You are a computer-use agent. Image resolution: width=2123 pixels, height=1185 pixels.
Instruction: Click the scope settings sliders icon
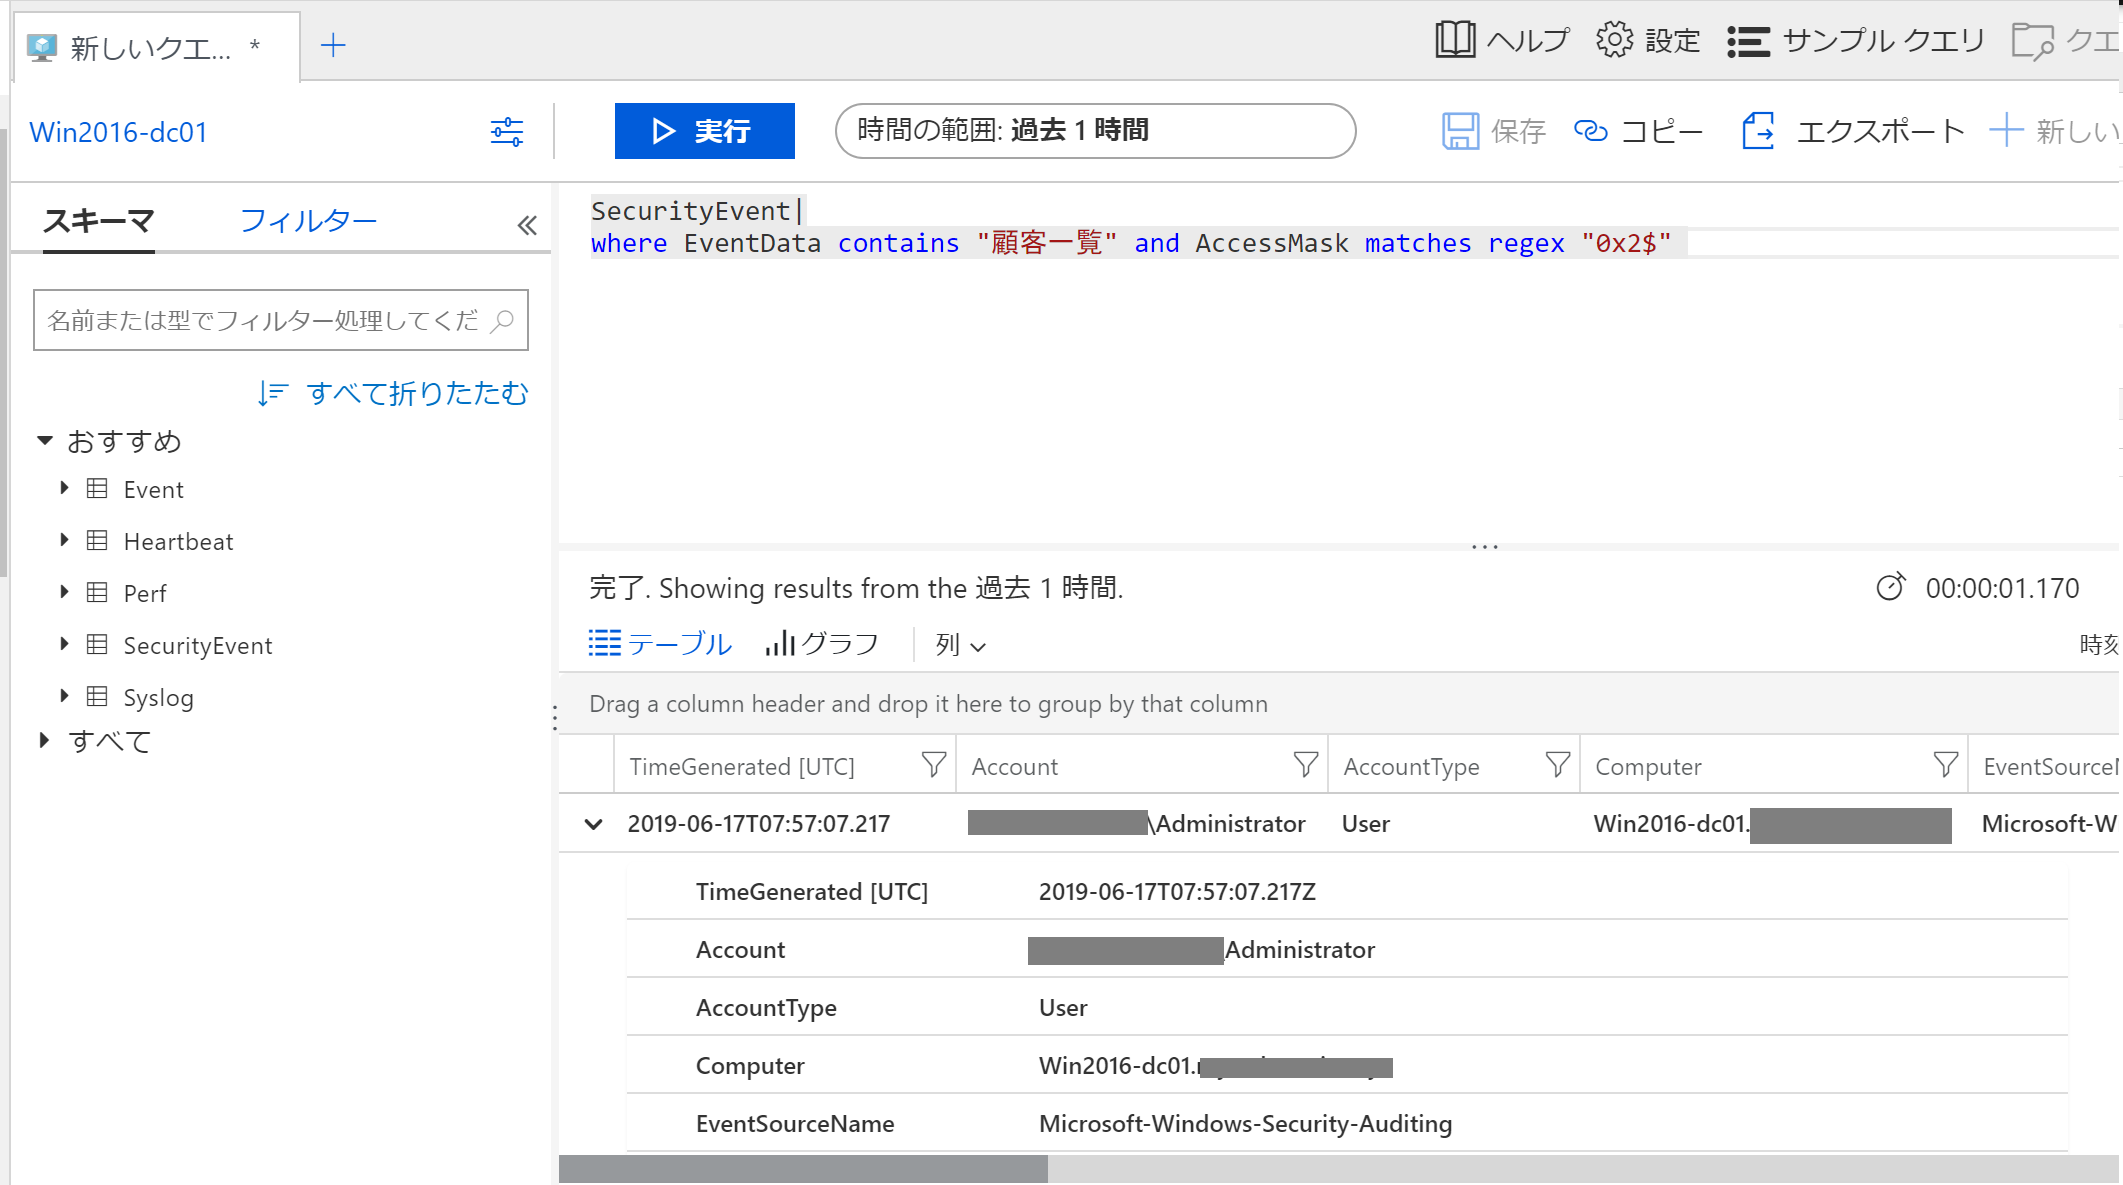click(x=507, y=132)
